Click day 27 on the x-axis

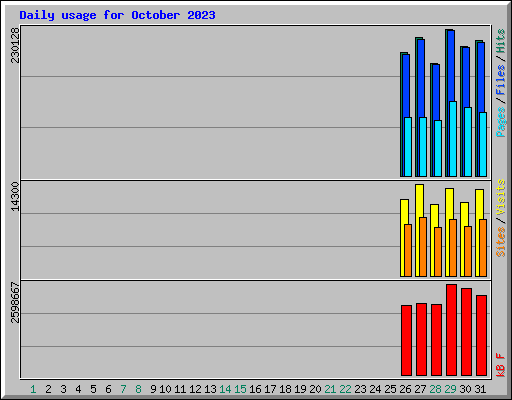420,389
